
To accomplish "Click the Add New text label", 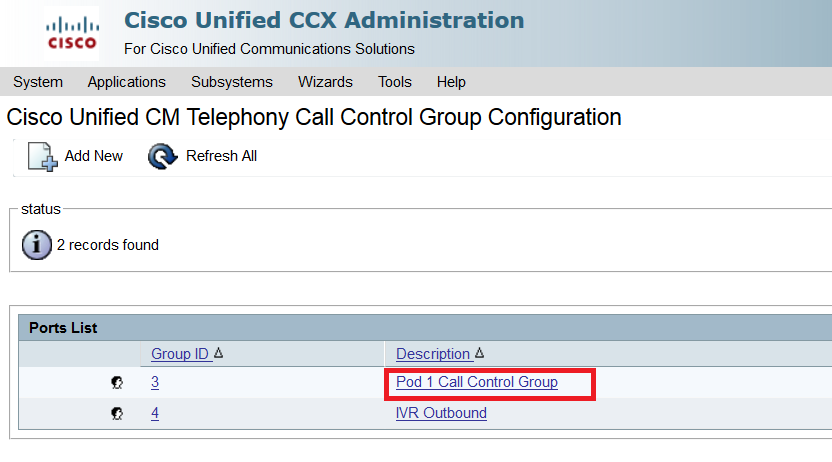I will coord(94,156).
